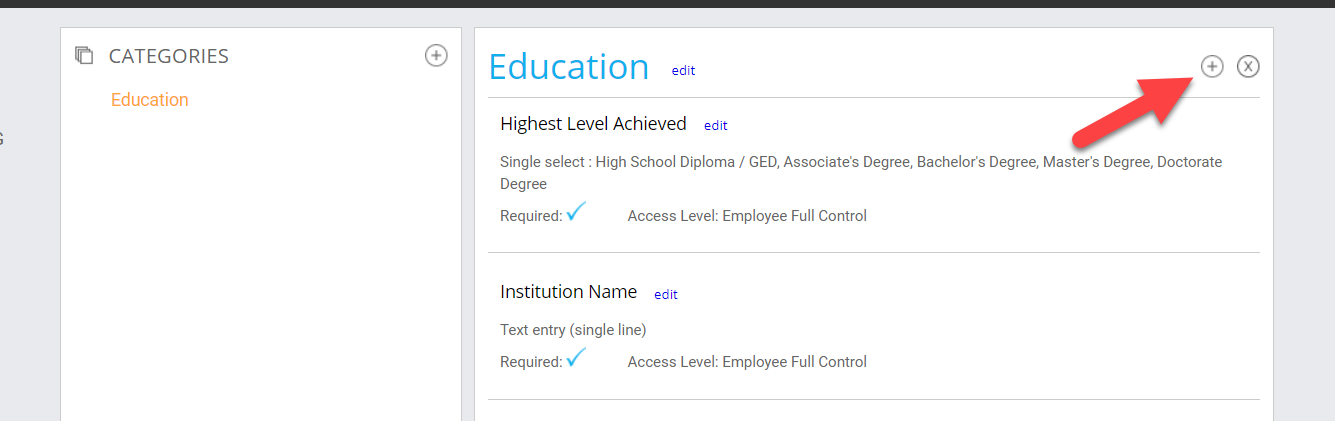Click the Highest Level Achieved field name

point(593,124)
